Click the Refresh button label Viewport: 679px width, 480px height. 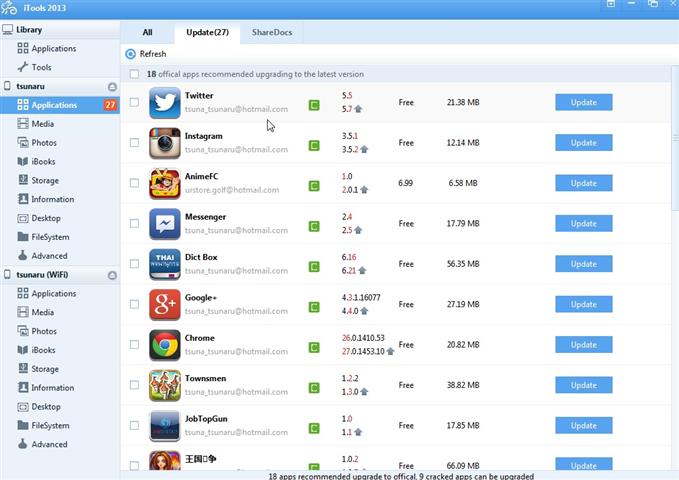coord(153,54)
